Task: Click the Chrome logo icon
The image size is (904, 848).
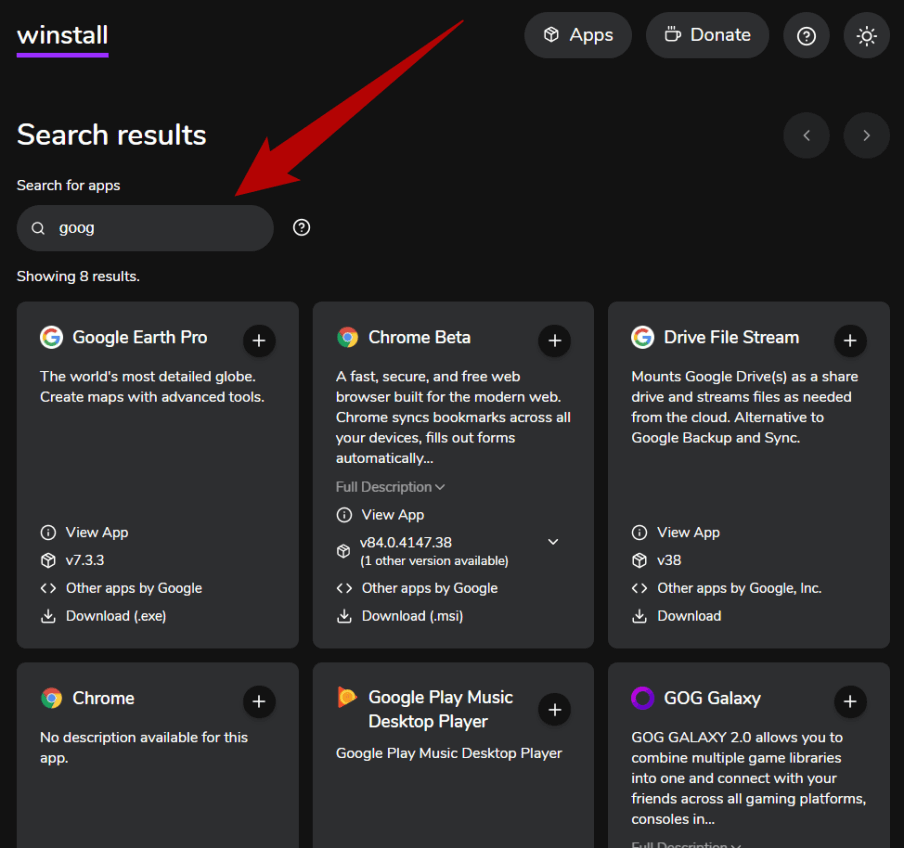Action: [x=51, y=698]
